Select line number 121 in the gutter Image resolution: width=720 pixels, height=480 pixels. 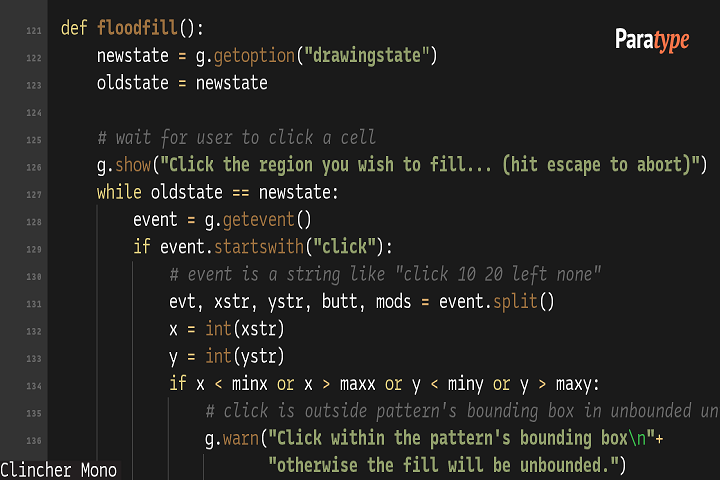[x=33, y=31]
